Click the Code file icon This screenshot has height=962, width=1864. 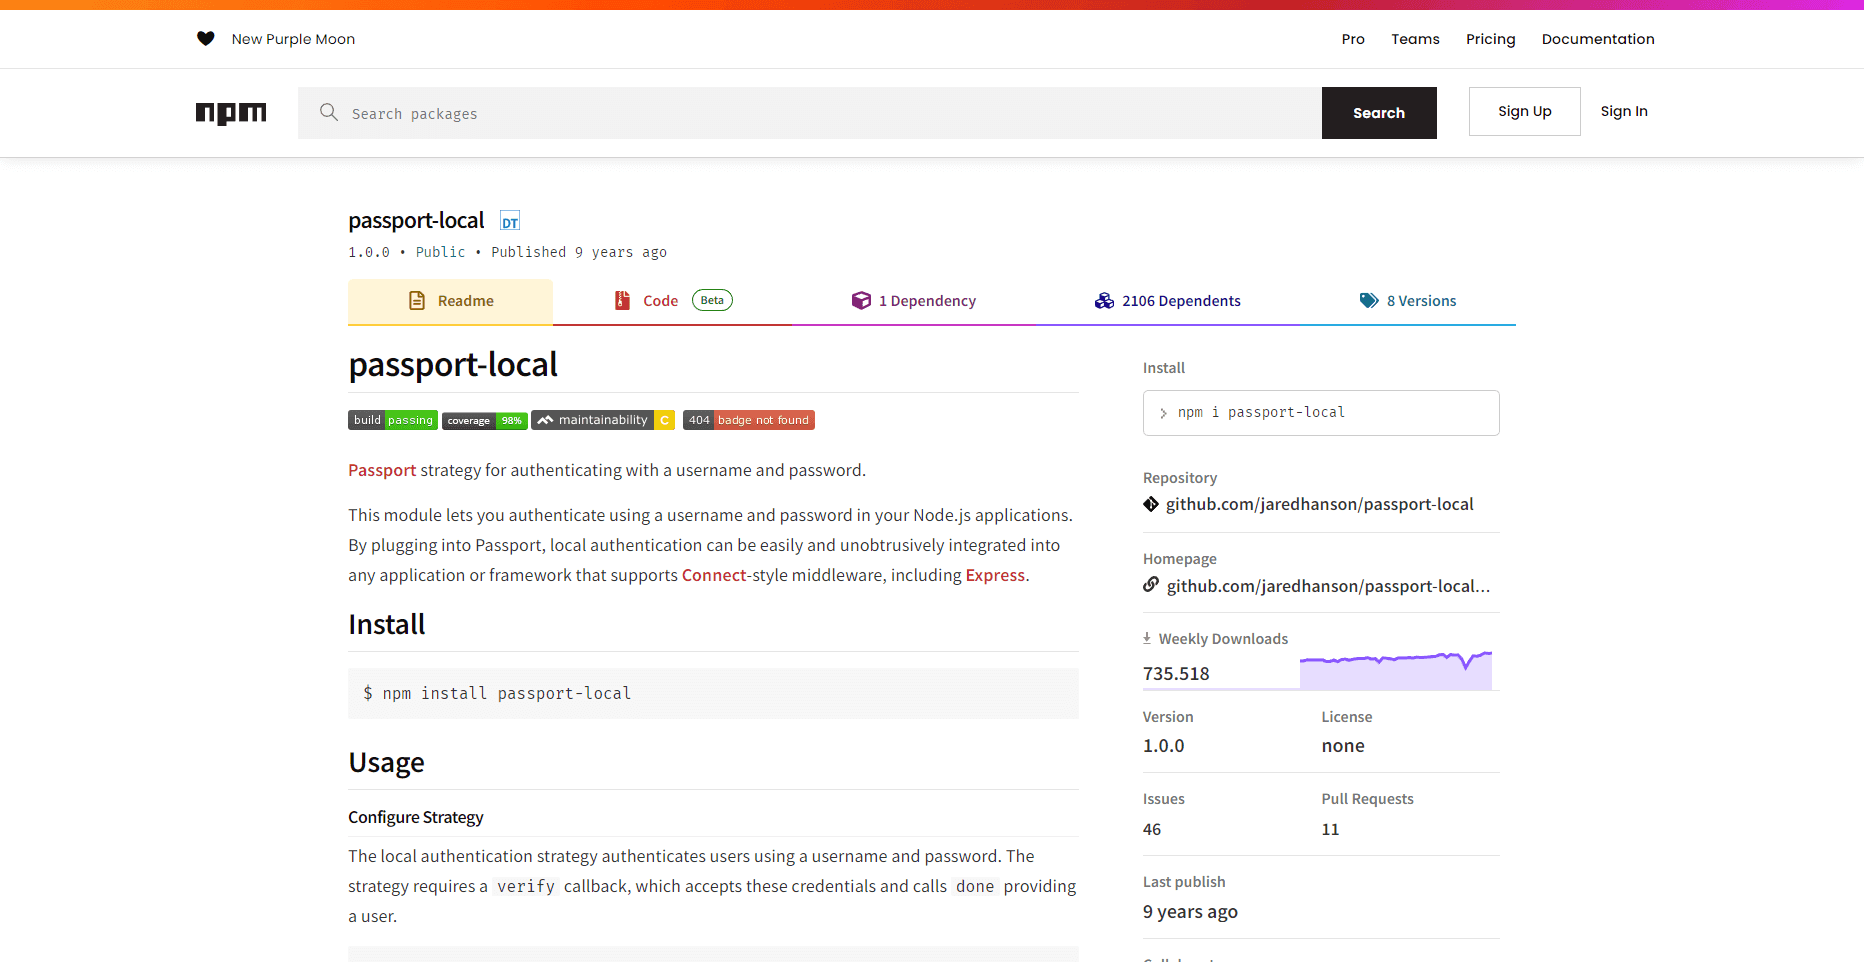622,300
